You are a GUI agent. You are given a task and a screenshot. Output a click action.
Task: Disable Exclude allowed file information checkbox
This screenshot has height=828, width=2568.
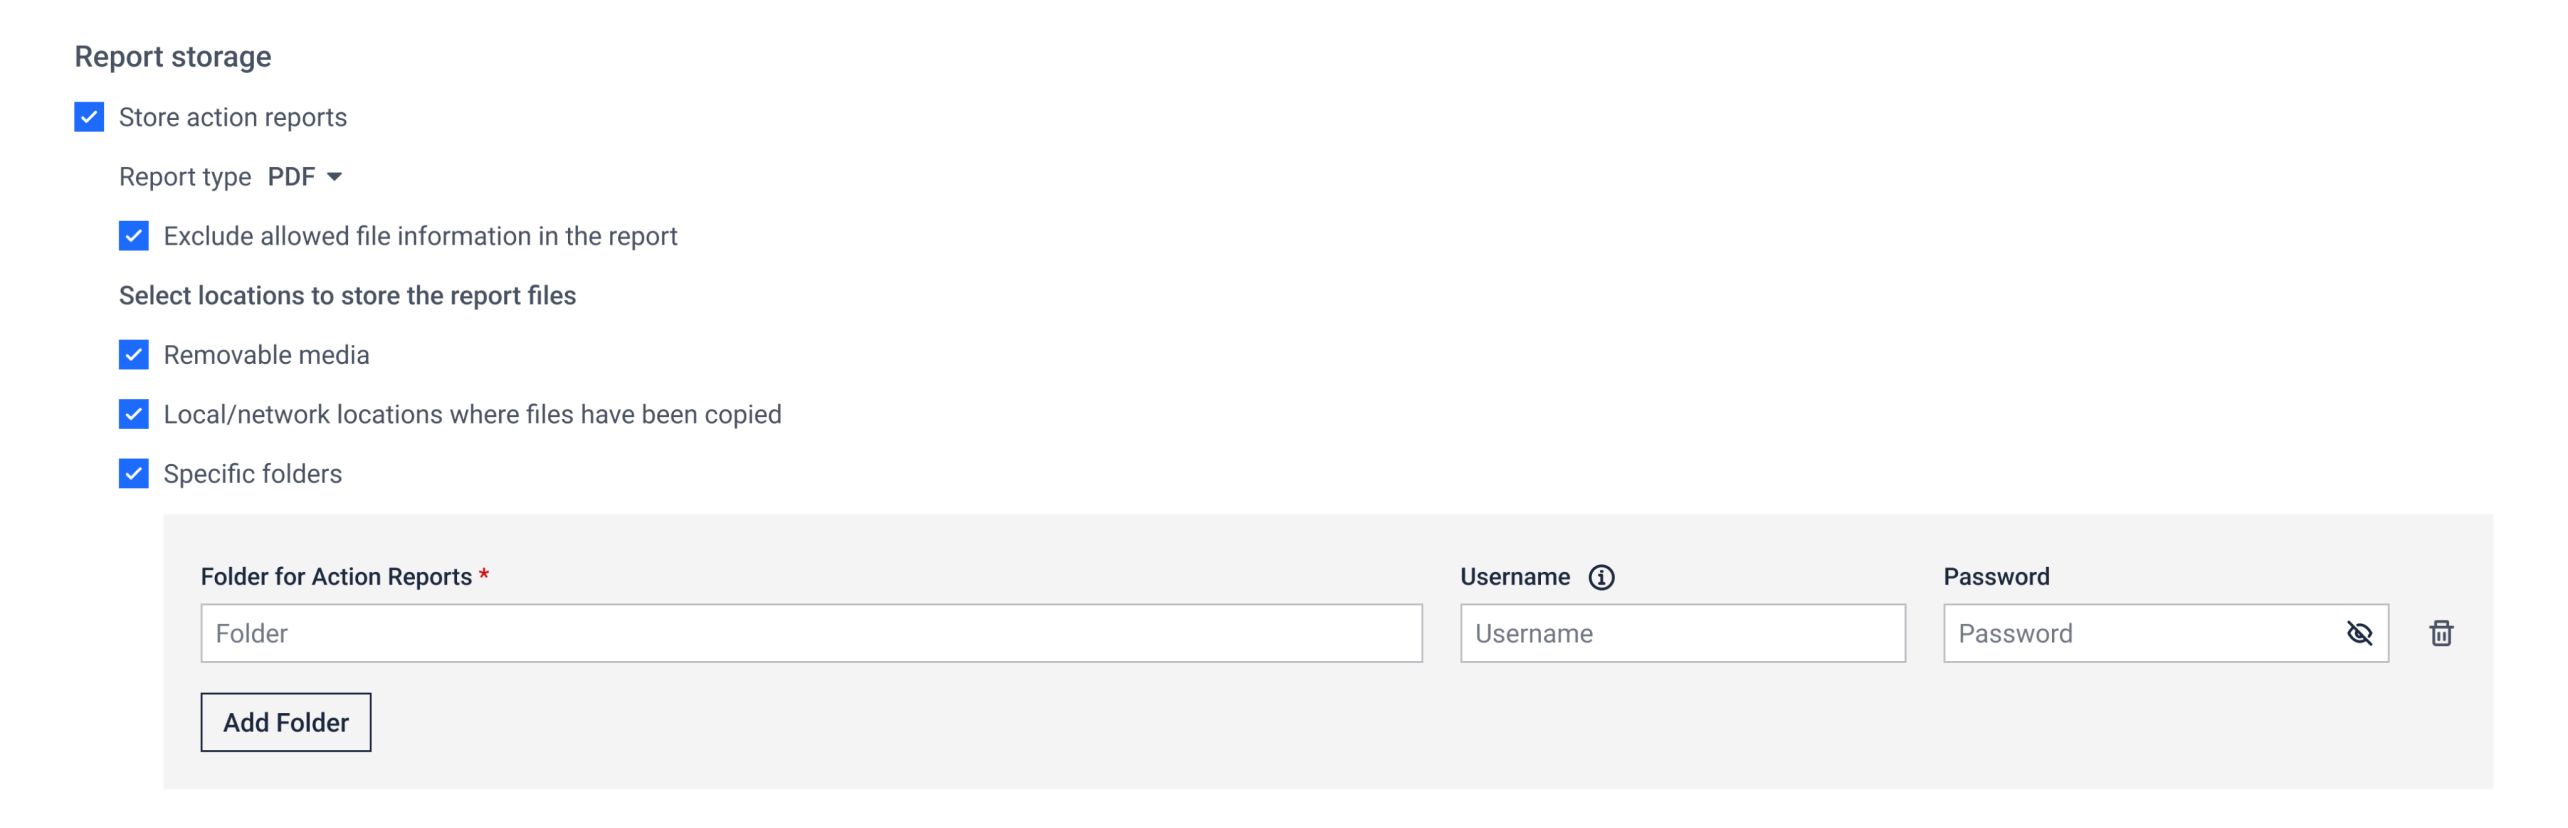tap(134, 236)
